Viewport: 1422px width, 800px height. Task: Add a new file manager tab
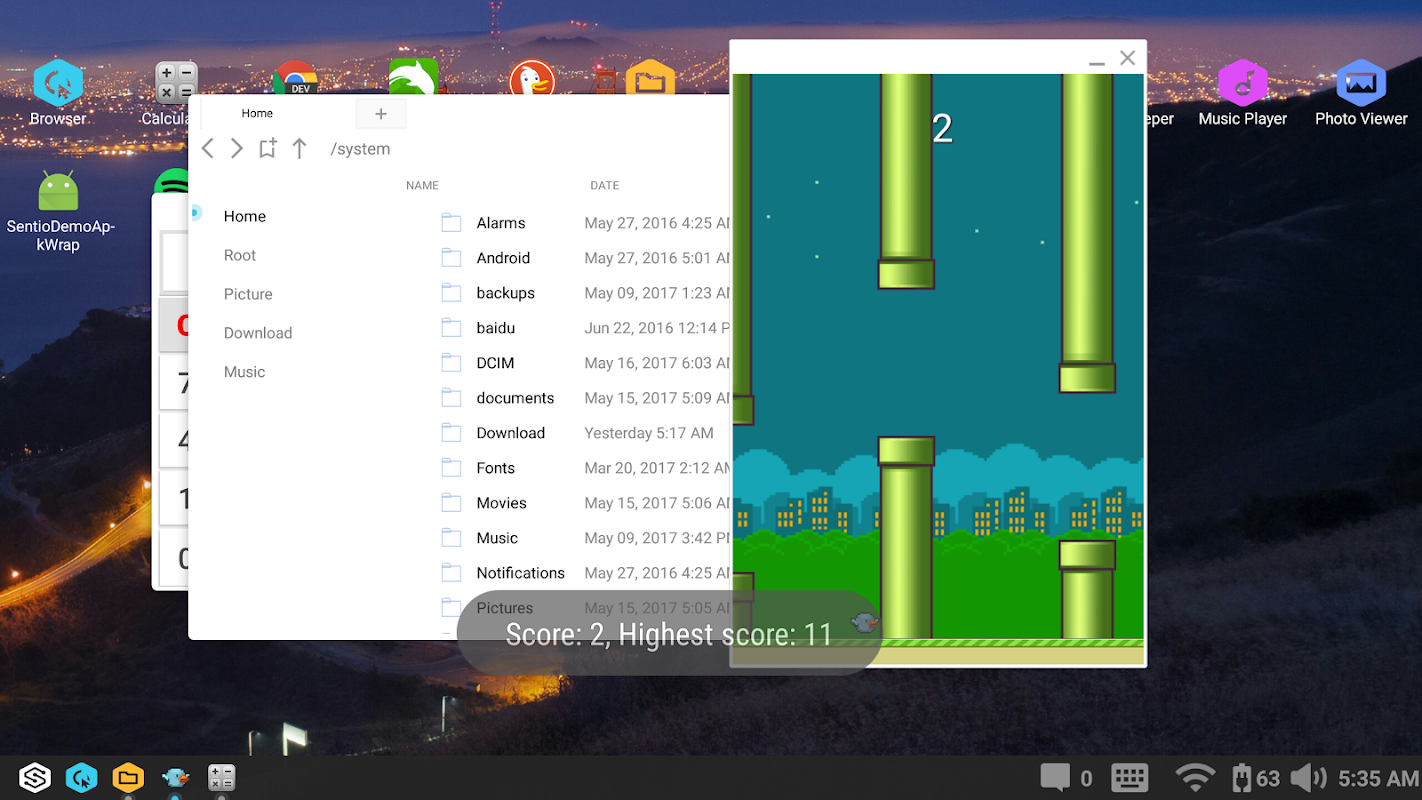[x=380, y=114]
